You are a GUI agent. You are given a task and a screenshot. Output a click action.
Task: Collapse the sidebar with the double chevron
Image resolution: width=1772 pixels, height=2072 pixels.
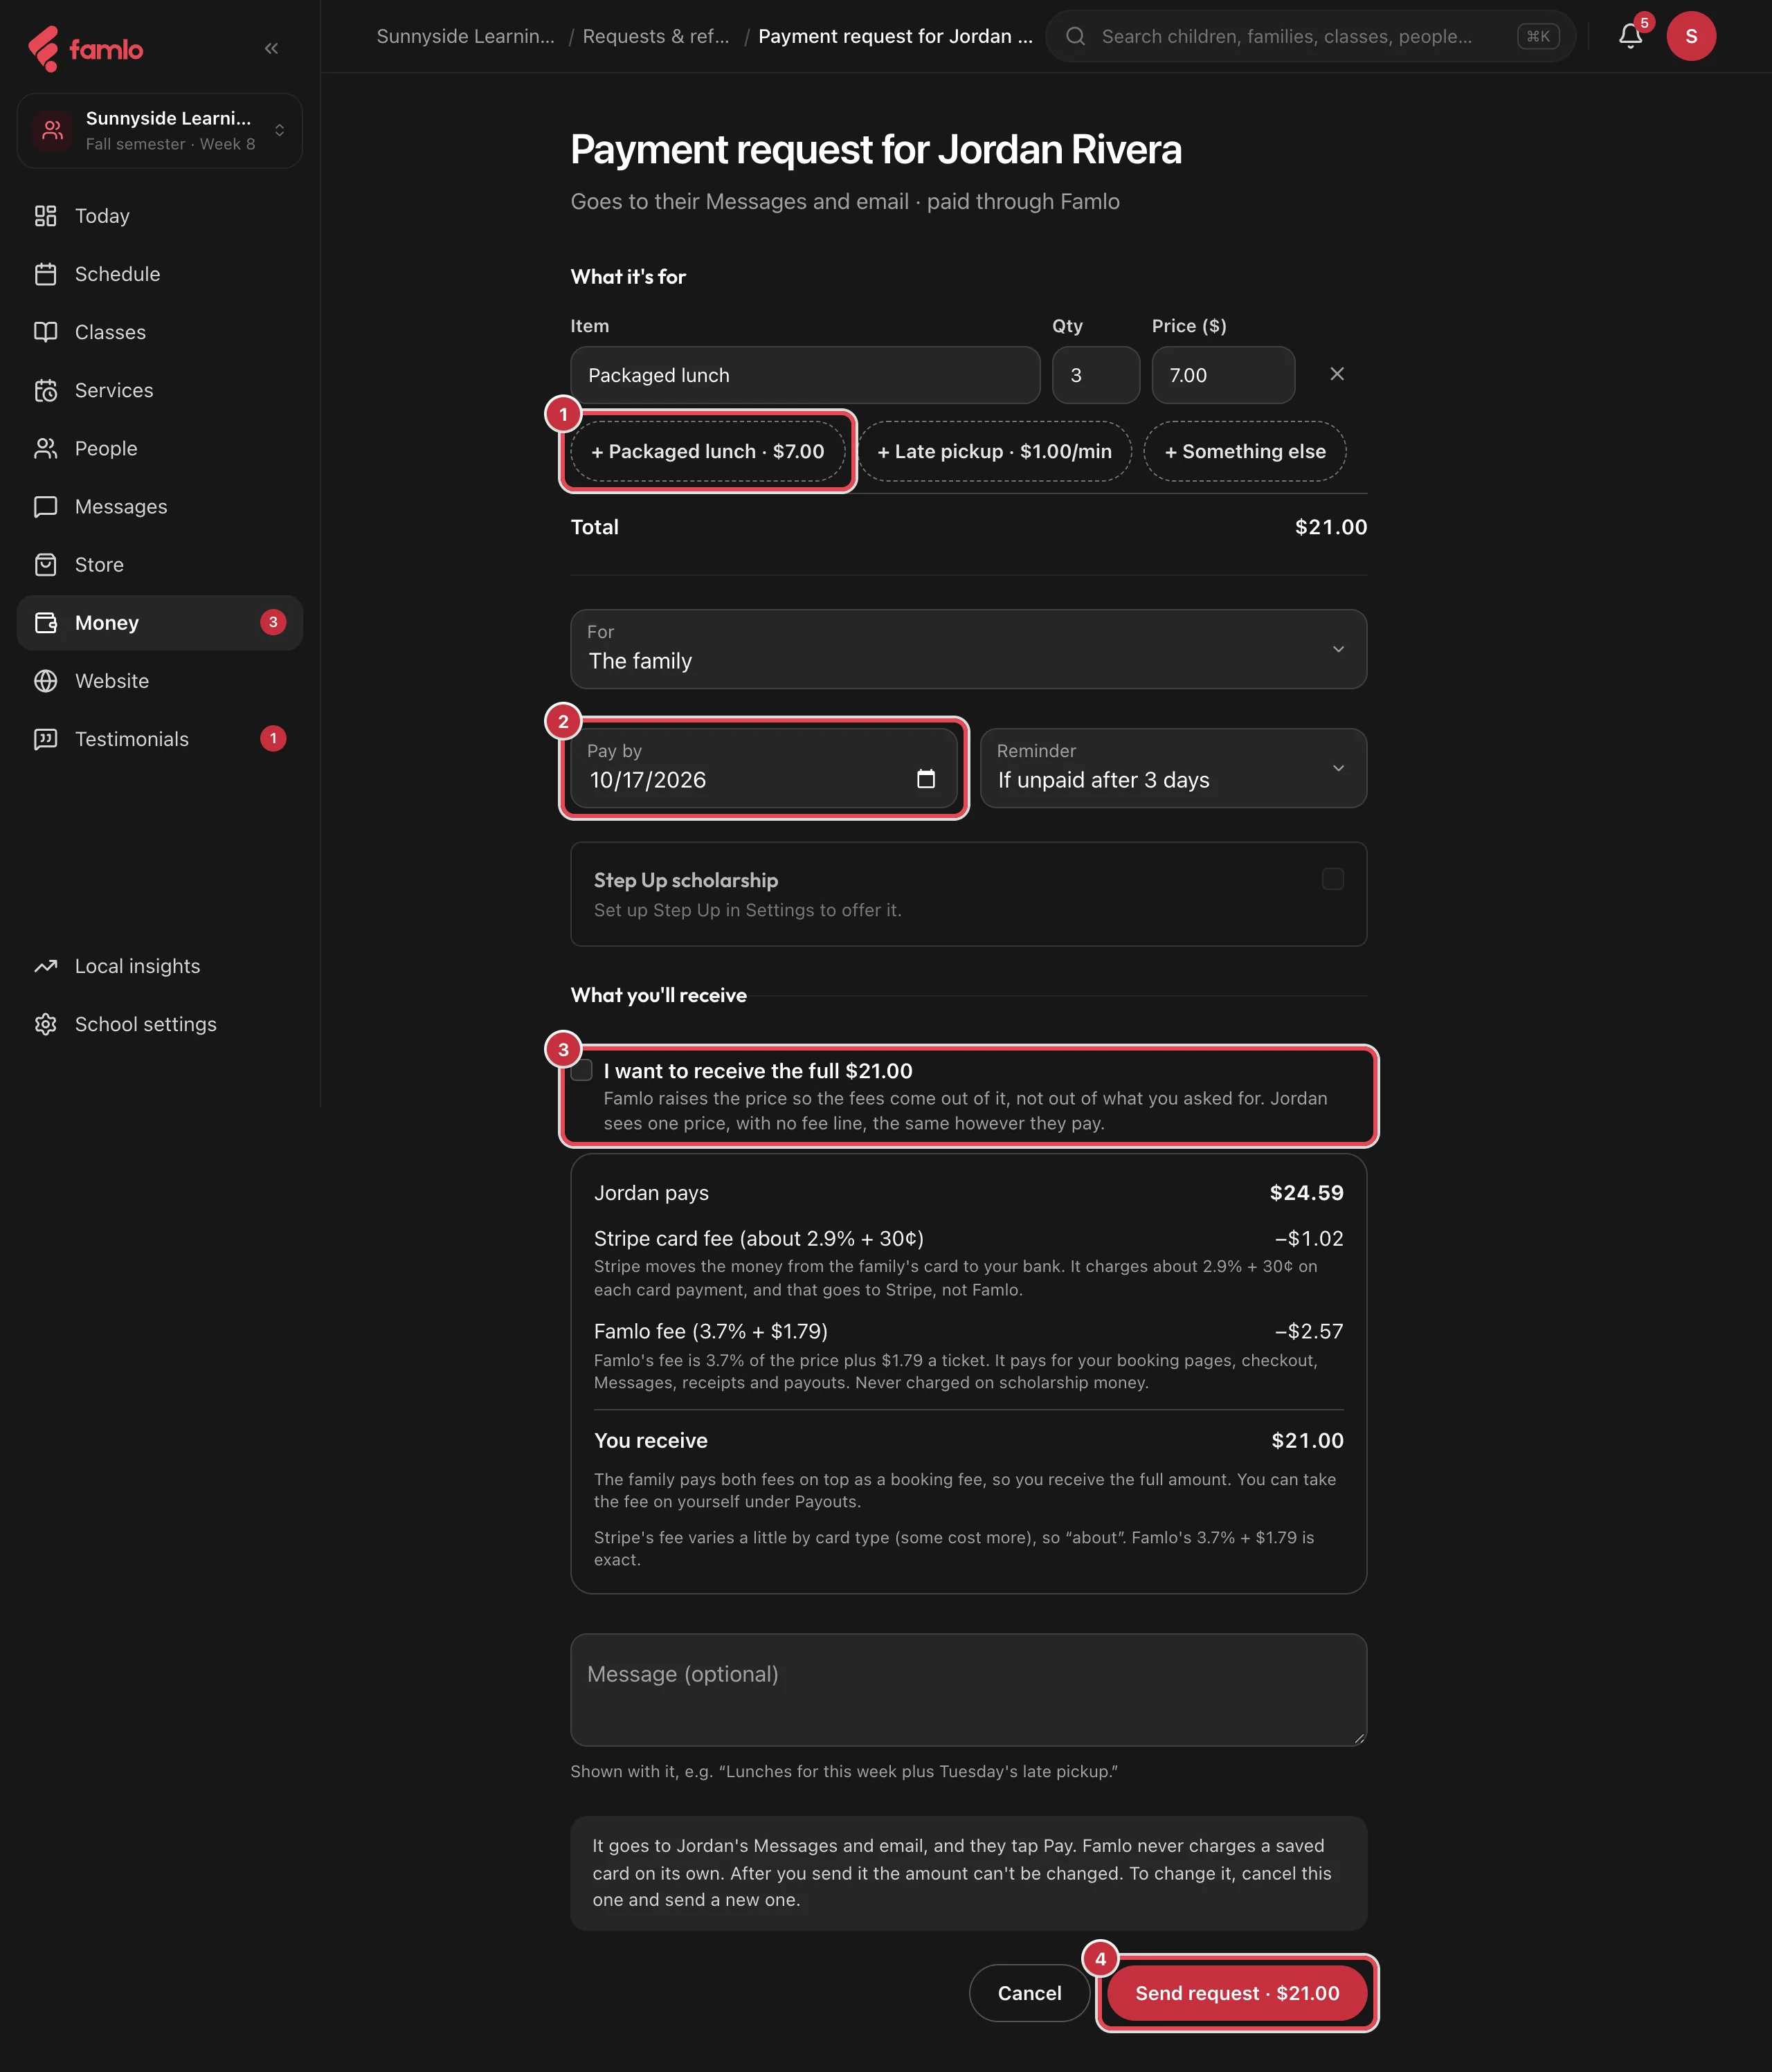(x=271, y=48)
